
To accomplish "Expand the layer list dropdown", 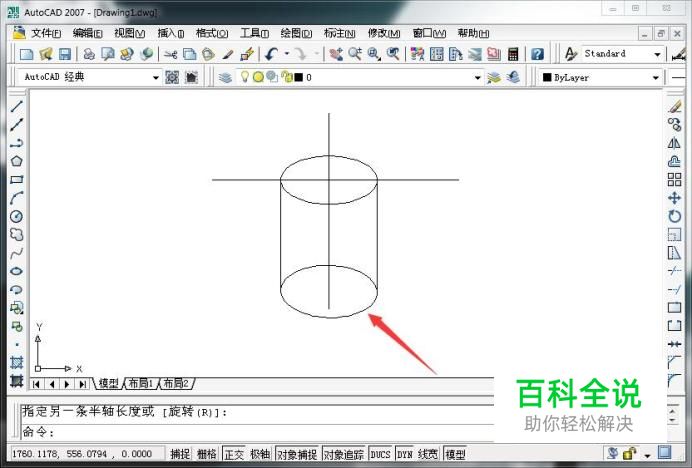I will coord(478,78).
